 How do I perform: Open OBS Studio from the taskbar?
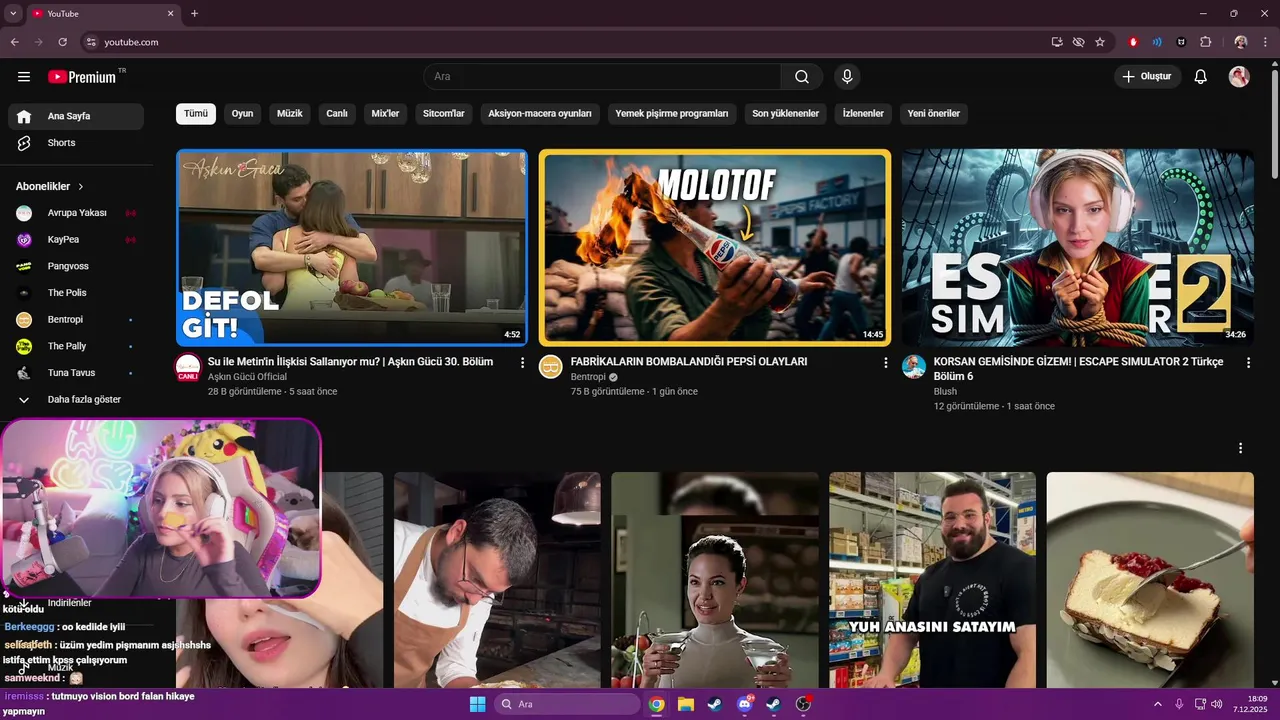pyautogui.click(x=803, y=704)
